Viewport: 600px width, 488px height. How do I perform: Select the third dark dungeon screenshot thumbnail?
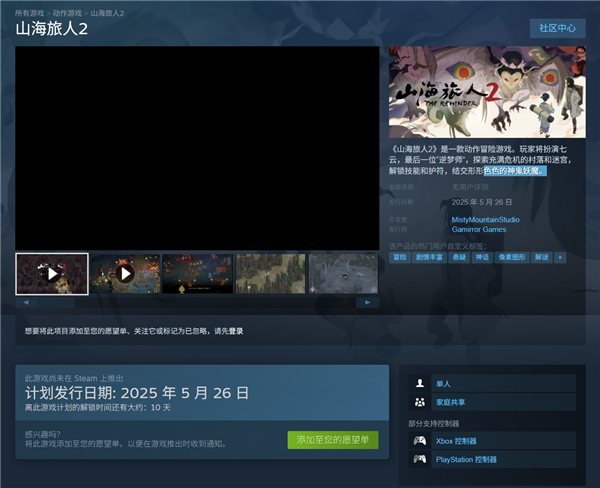[197, 274]
